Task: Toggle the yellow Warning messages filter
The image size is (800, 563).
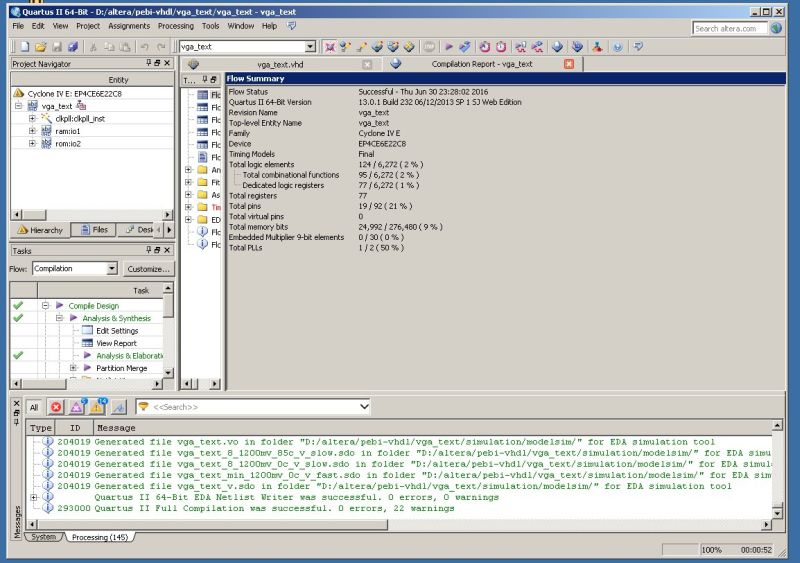Action: coord(97,407)
